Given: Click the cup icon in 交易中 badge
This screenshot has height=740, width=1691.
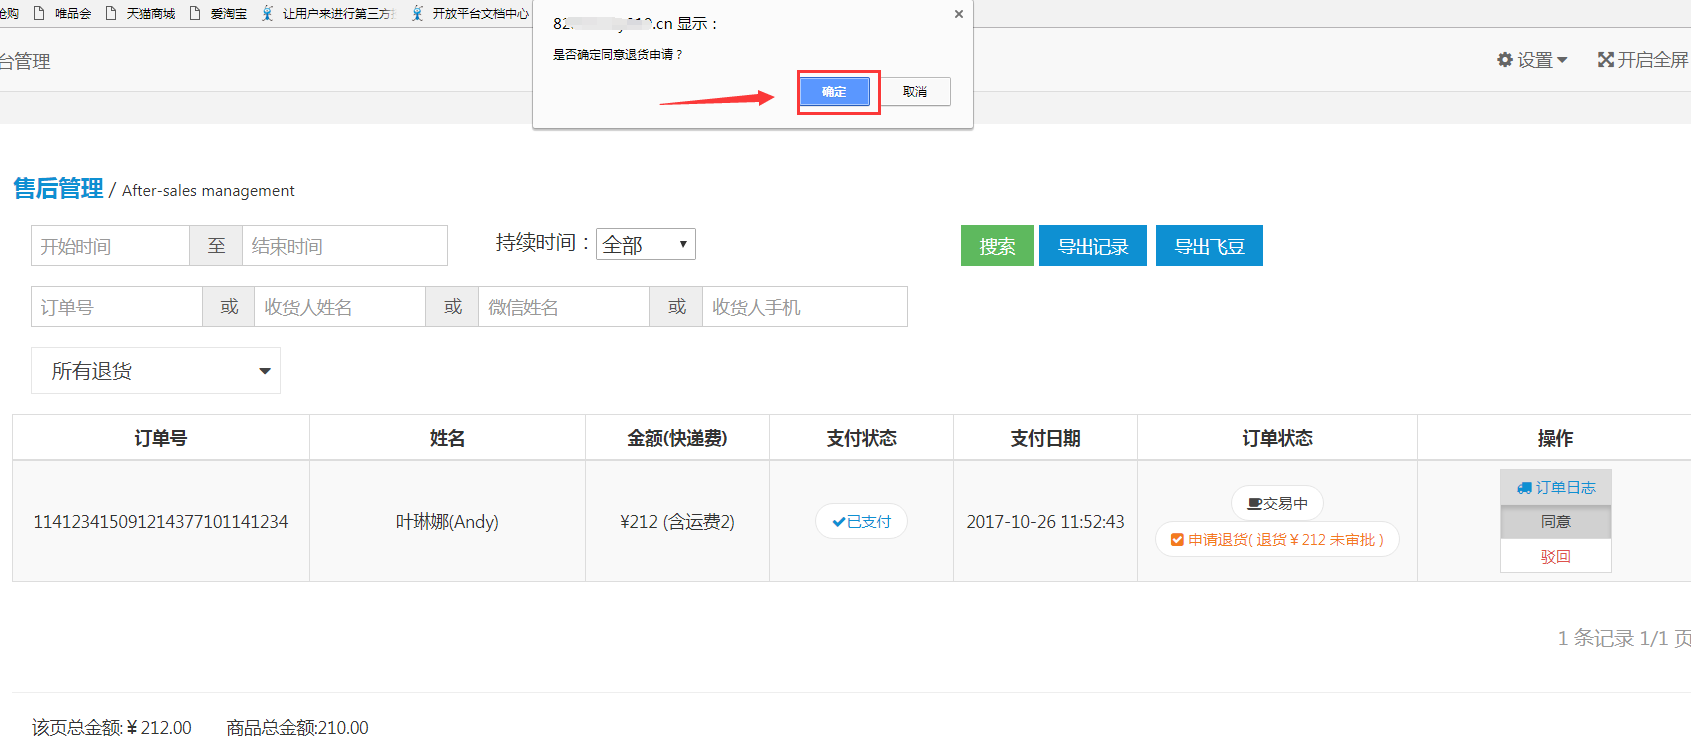Looking at the screenshot, I should [x=1254, y=504].
